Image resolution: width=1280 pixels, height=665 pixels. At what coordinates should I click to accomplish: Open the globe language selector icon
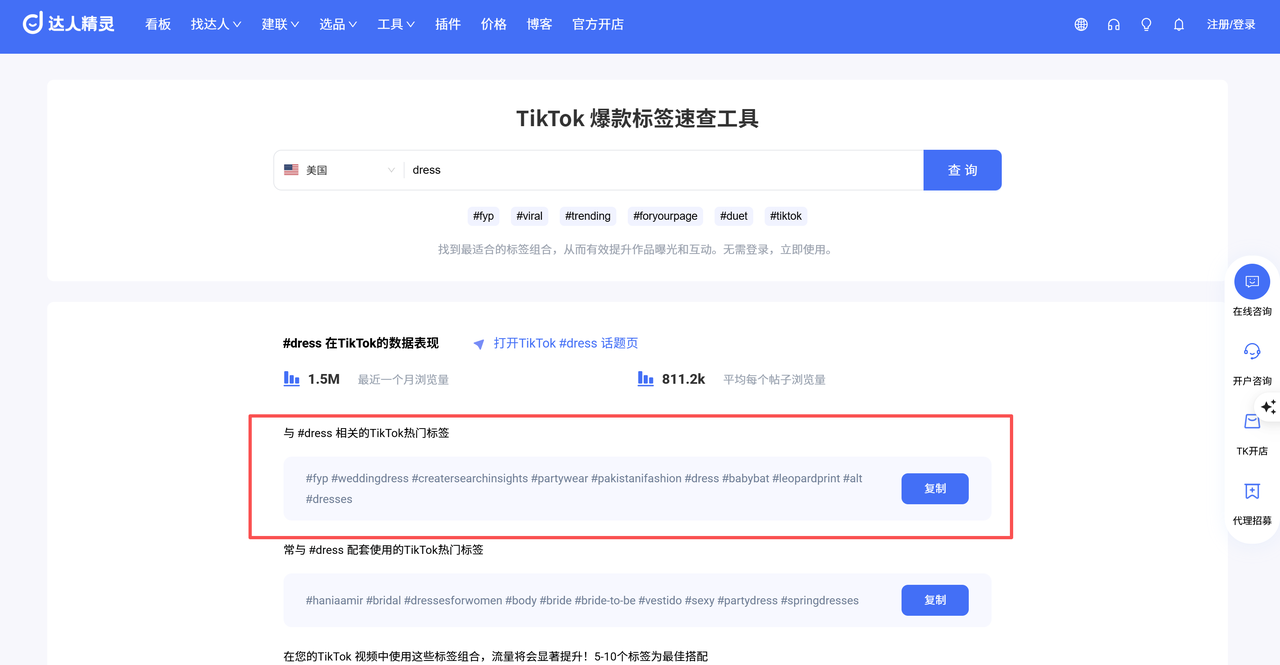tap(1081, 25)
